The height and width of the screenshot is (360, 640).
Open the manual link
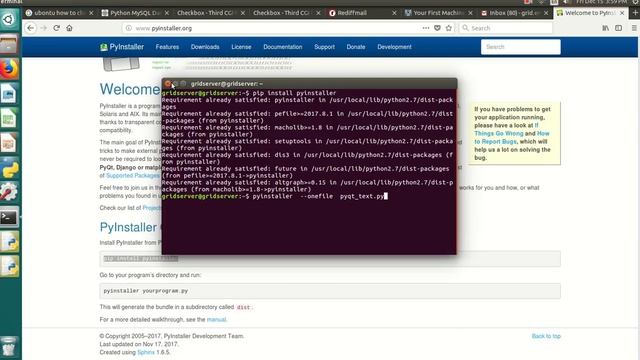click(216, 320)
